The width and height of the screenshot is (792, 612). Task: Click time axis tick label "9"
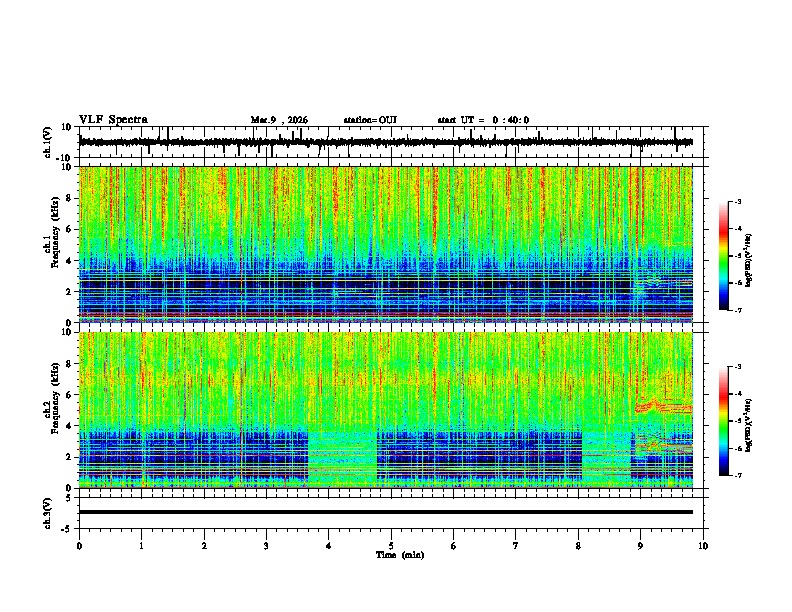coord(640,546)
